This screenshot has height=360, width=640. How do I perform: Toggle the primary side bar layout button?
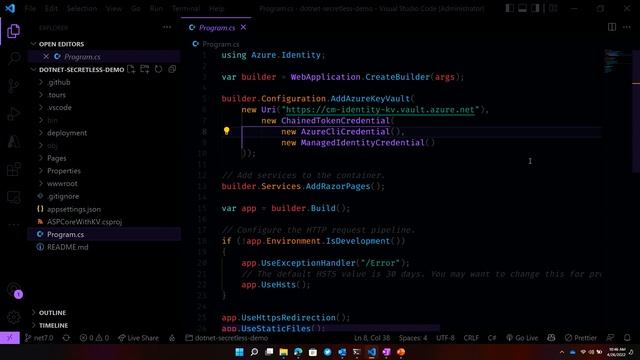click(x=509, y=8)
